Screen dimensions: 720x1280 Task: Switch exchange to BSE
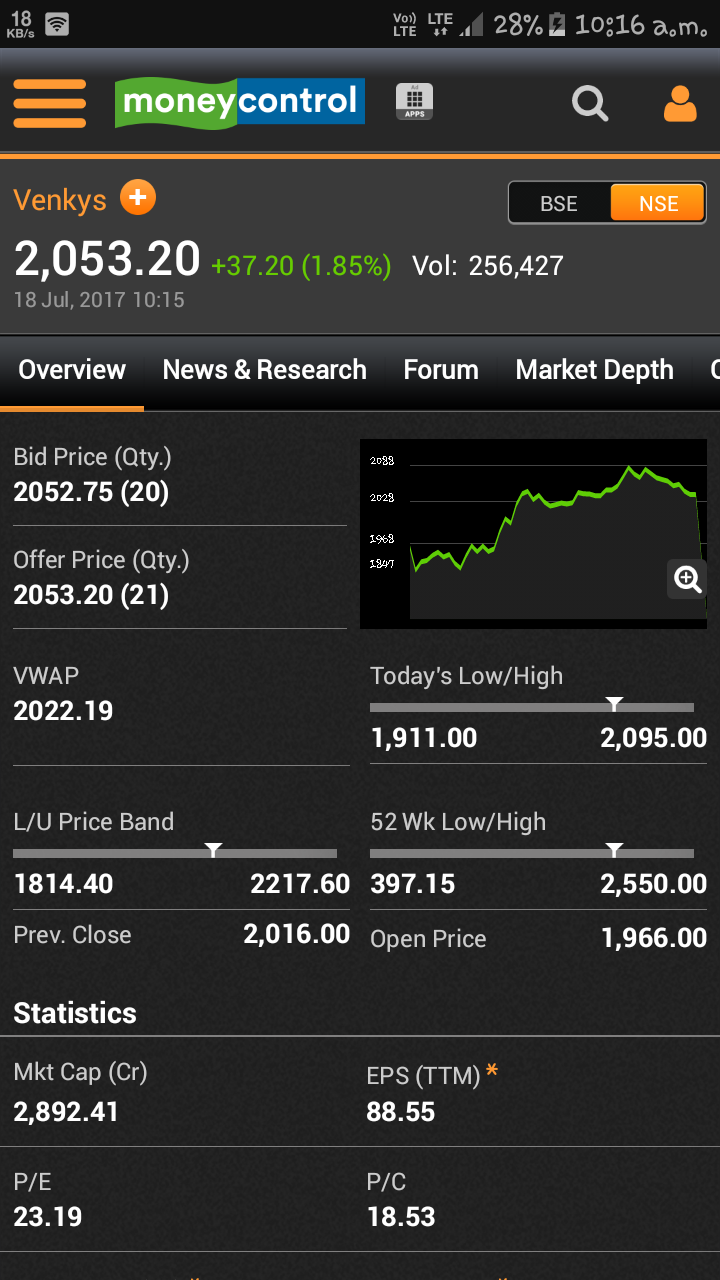[559, 204]
